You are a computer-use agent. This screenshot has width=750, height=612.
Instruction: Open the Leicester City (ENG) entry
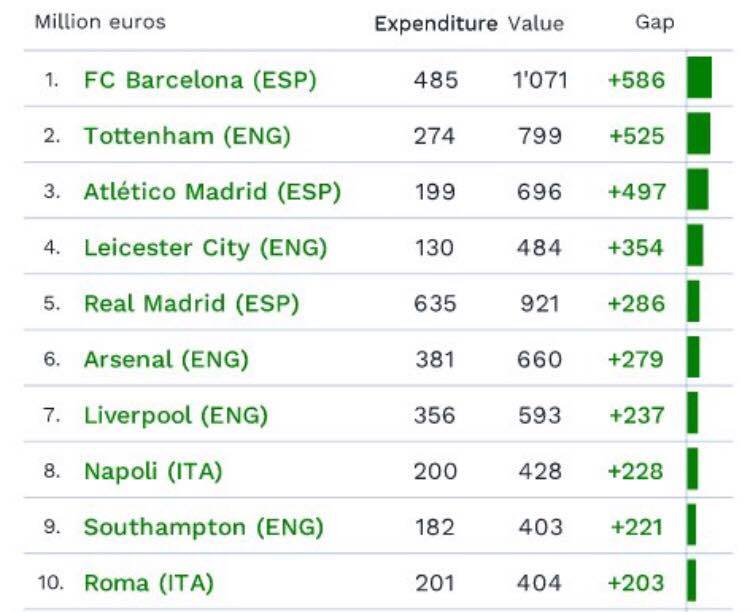(x=205, y=247)
